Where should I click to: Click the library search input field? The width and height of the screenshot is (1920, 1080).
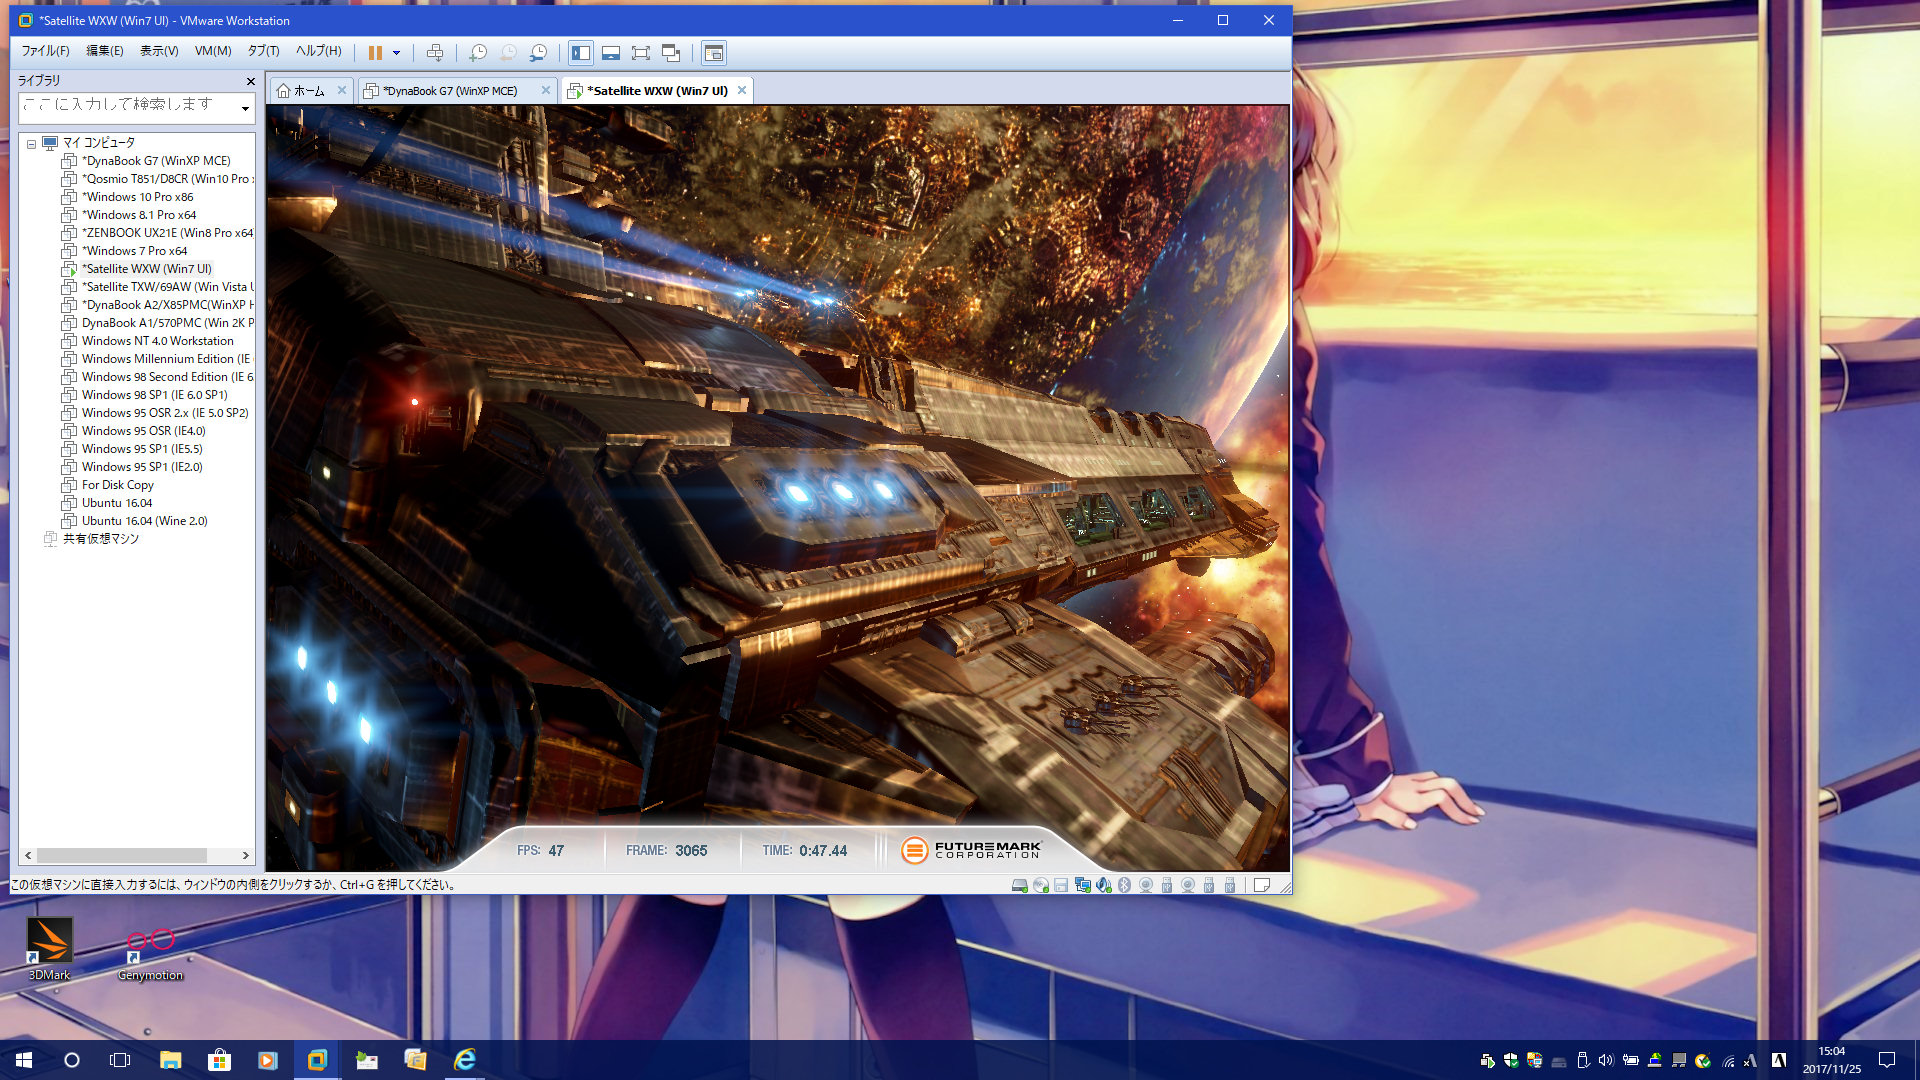tap(127, 106)
